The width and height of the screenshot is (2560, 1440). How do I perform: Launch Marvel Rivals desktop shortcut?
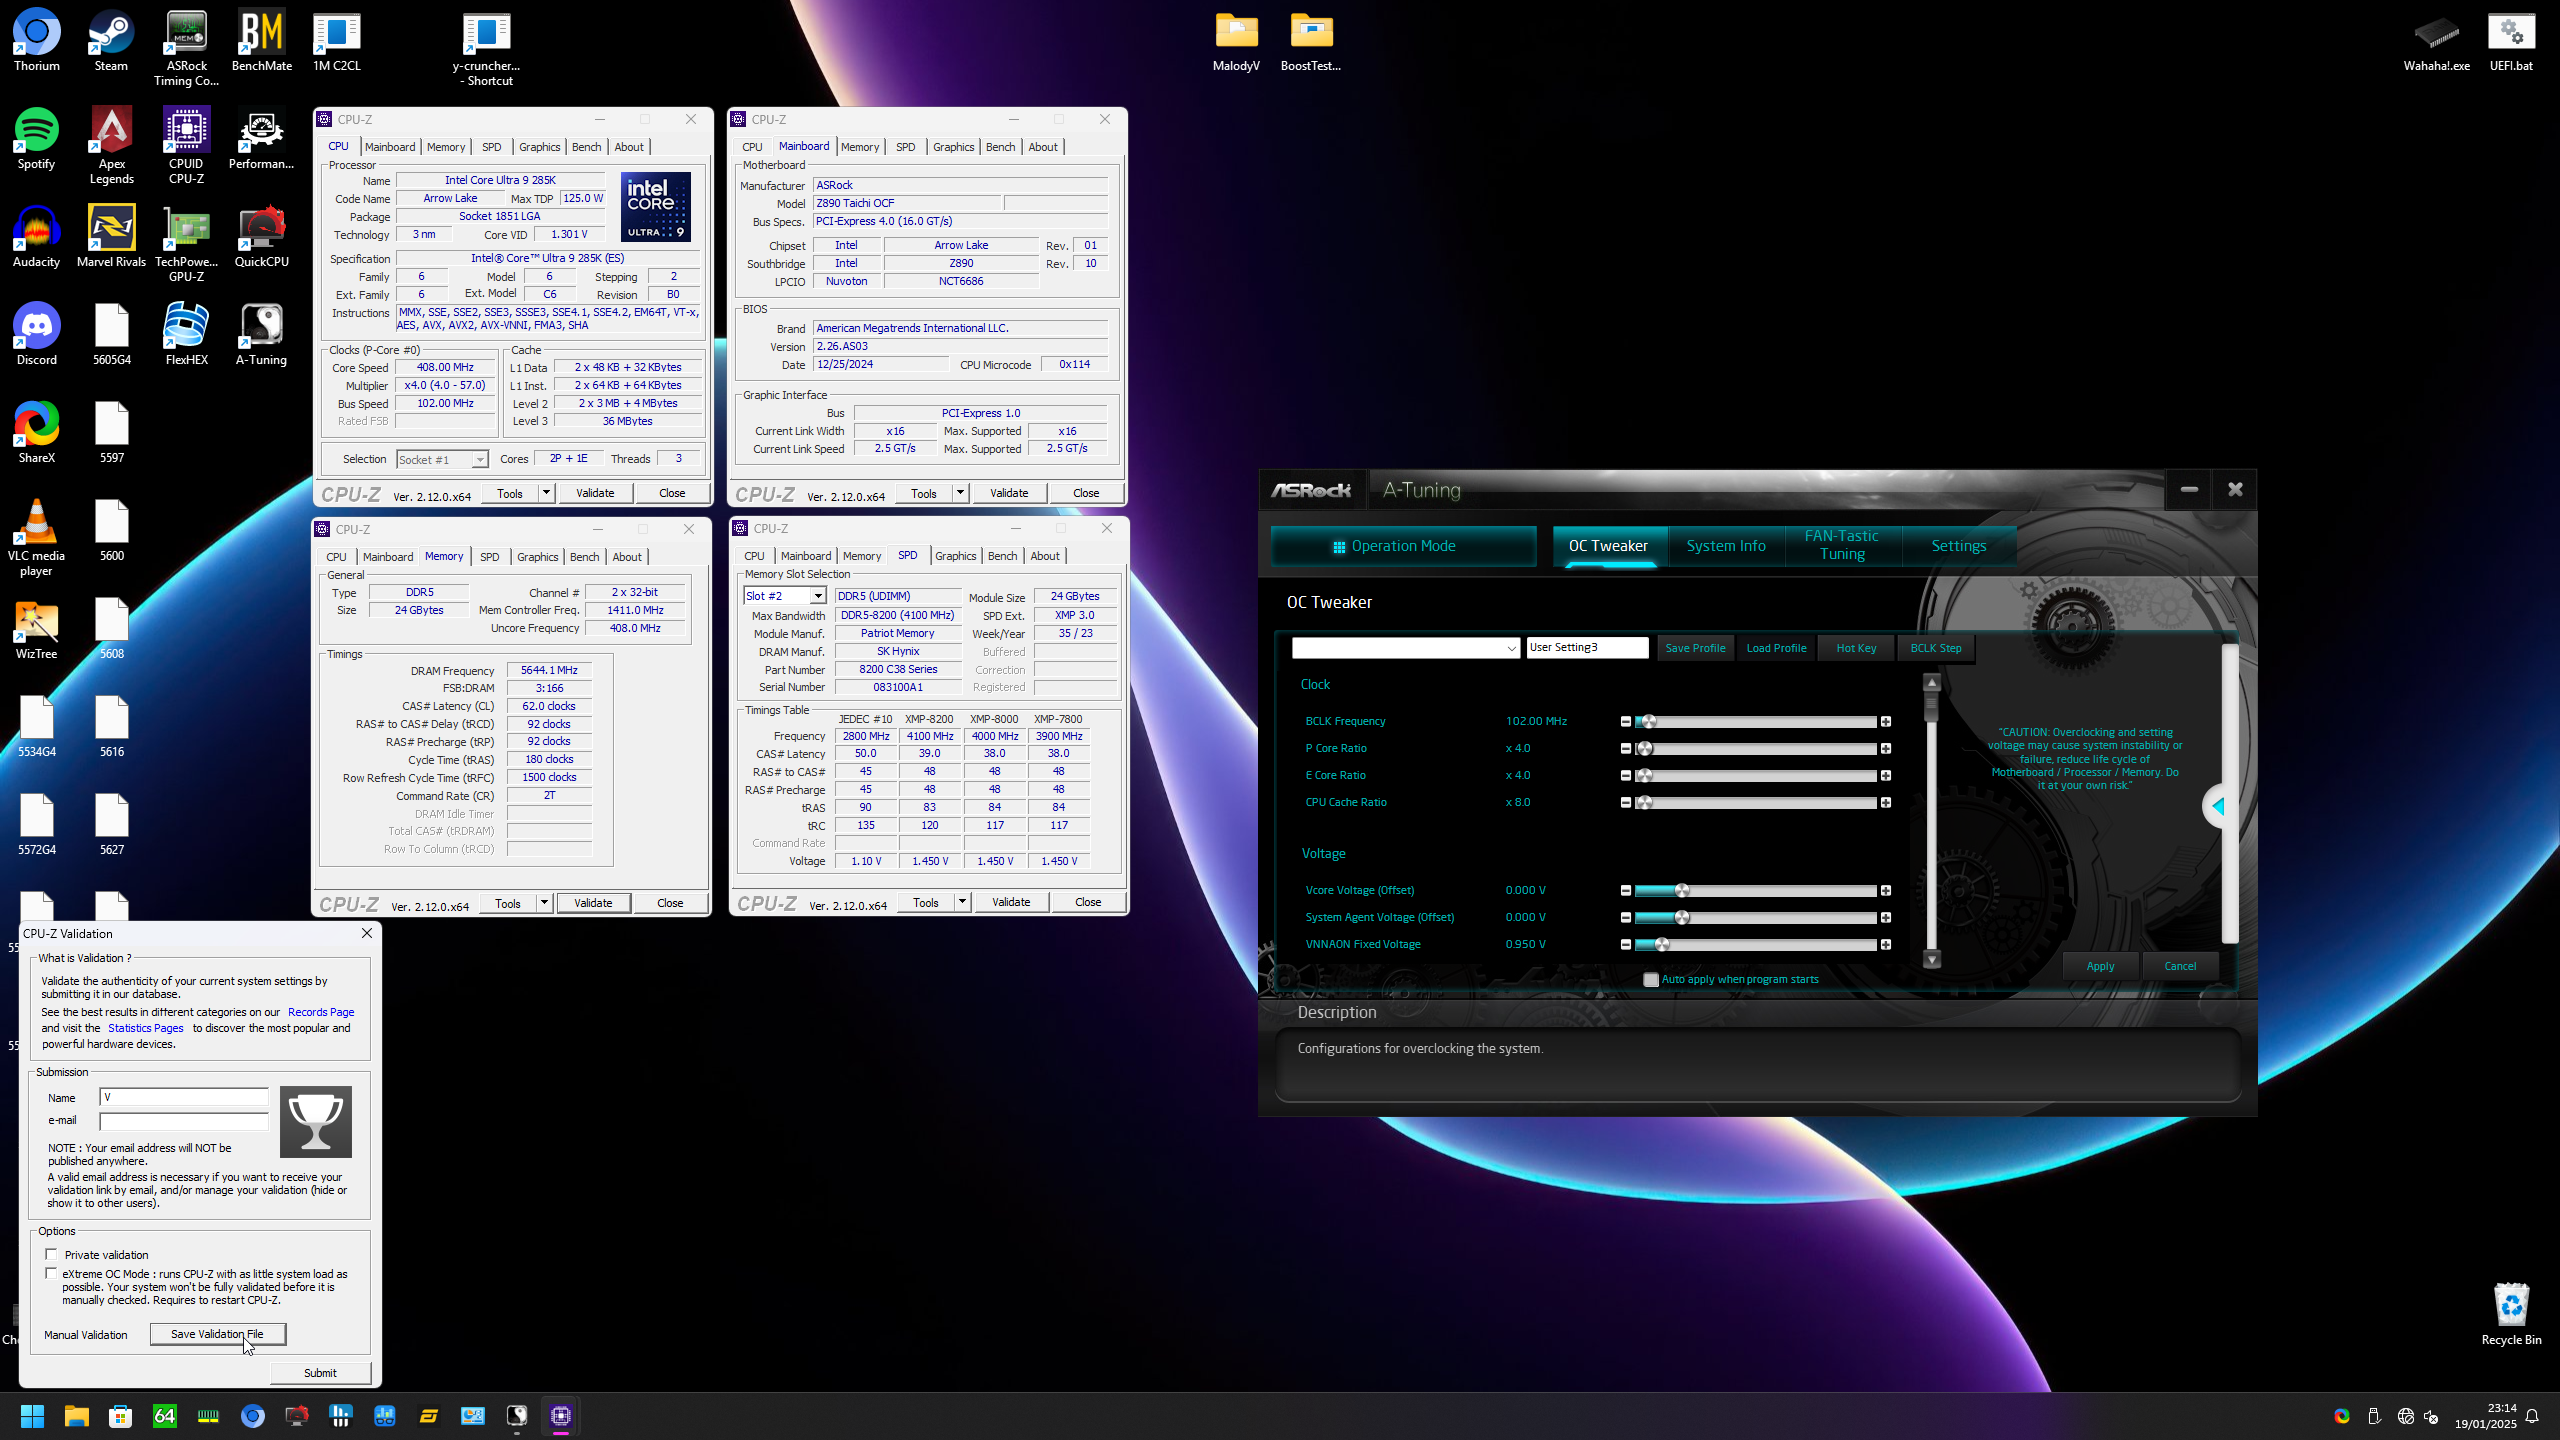(111, 237)
